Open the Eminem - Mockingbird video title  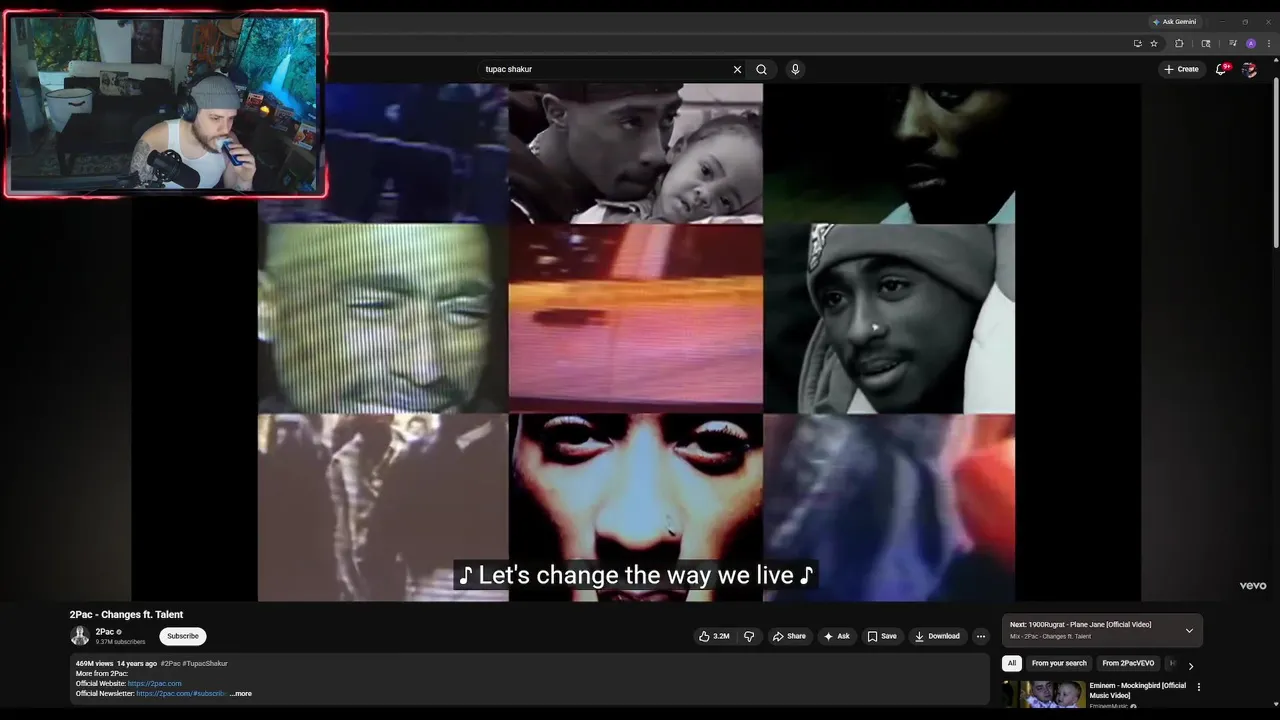1137,690
